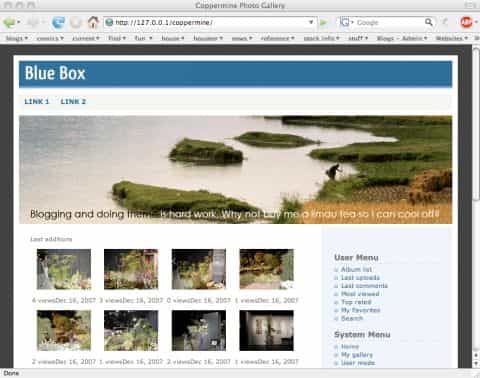Go to Home in the System Menu
Viewport: 480px width, 378px height.
point(350,347)
